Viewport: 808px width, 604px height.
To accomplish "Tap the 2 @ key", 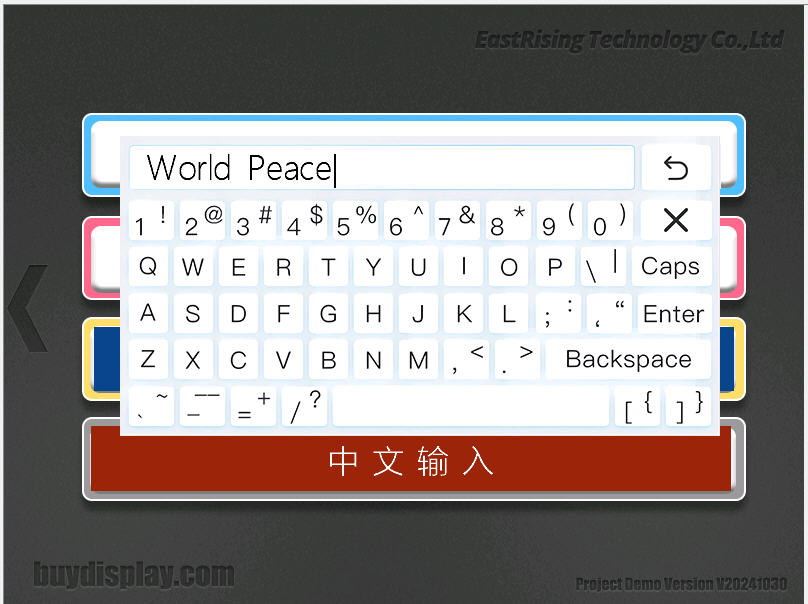I will coord(203,221).
